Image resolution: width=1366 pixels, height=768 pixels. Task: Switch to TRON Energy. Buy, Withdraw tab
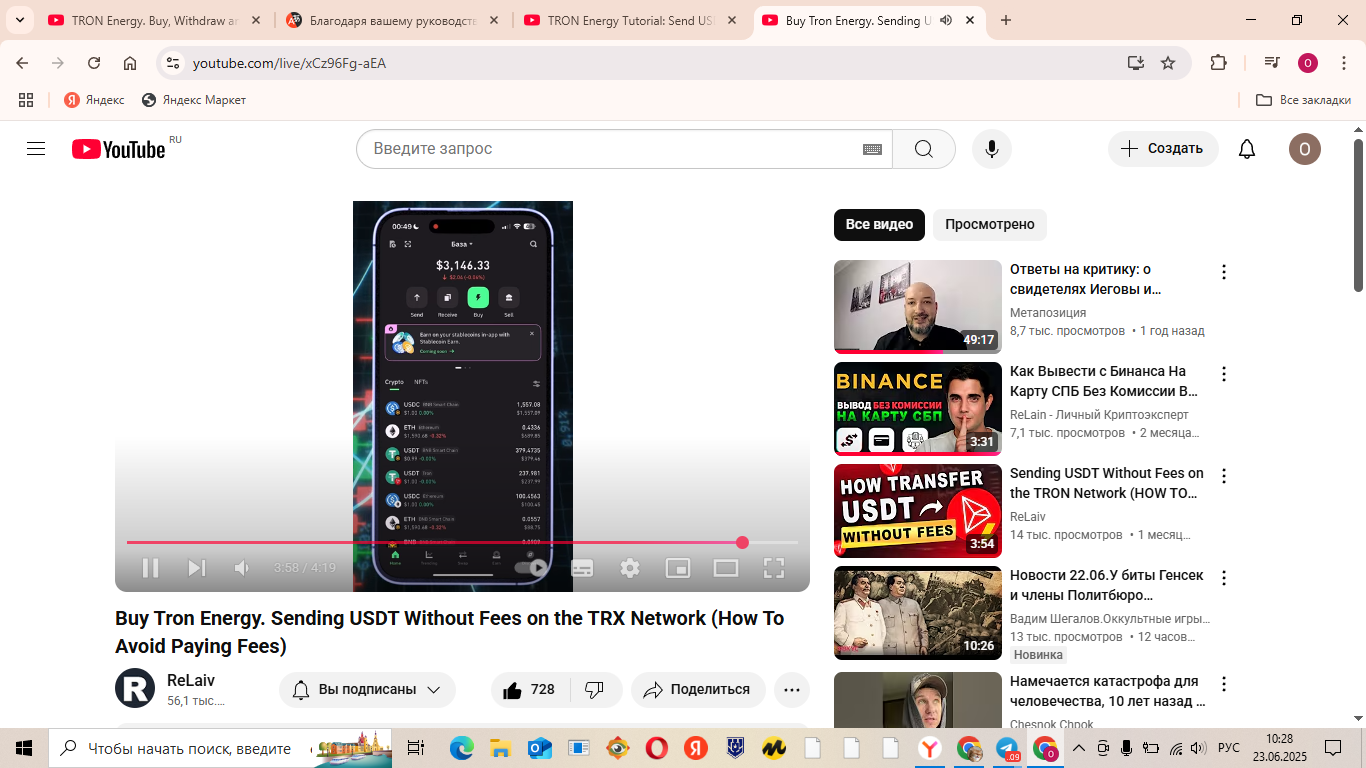coord(155,20)
